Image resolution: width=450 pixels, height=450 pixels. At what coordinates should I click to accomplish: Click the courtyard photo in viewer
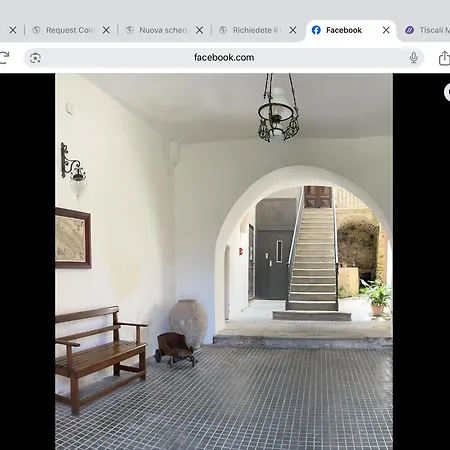224,262
